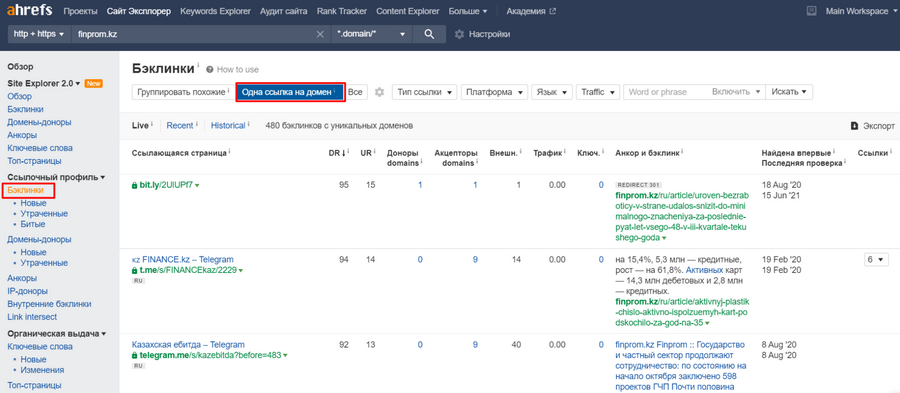900x393 pixels.
Task: Switch to the Recent tab
Action: pyautogui.click(x=180, y=126)
